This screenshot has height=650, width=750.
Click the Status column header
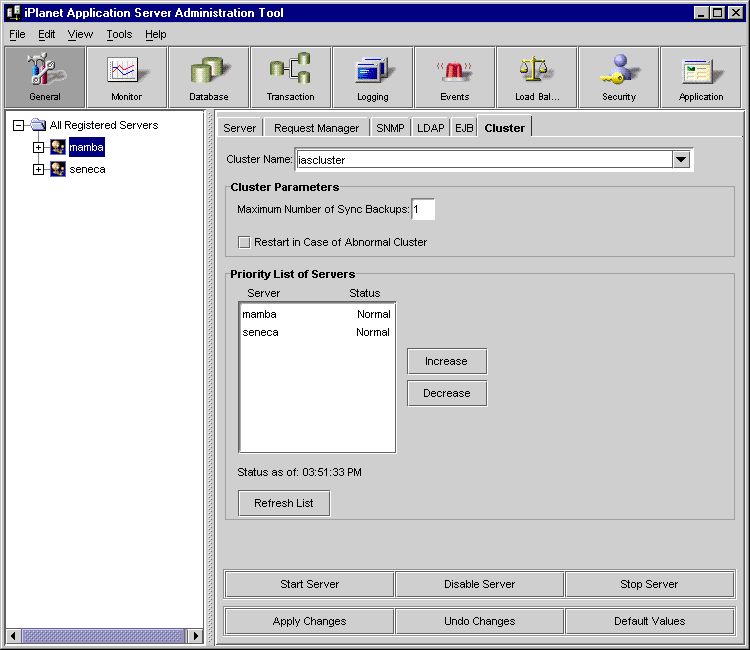[364, 293]
